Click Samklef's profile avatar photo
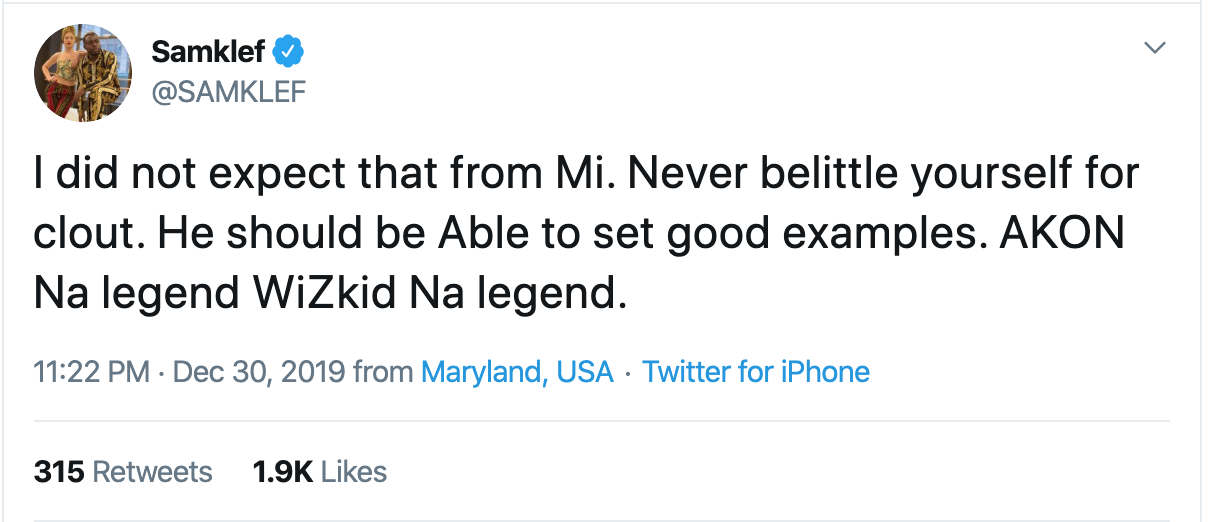The width and height of the screenshot is (1208, 522). 84,72
